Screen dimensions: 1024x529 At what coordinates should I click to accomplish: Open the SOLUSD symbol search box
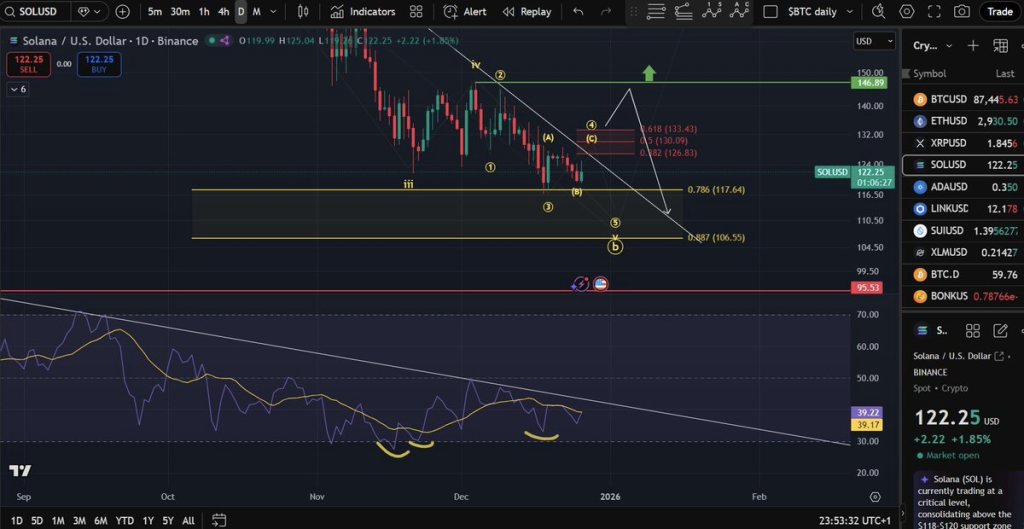point(34,12)
